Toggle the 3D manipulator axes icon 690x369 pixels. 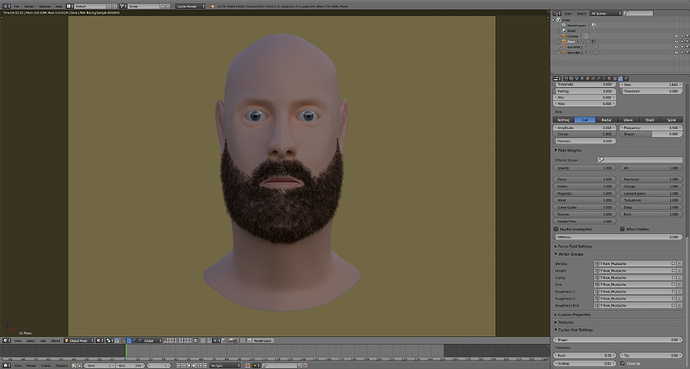coord(123,340)
